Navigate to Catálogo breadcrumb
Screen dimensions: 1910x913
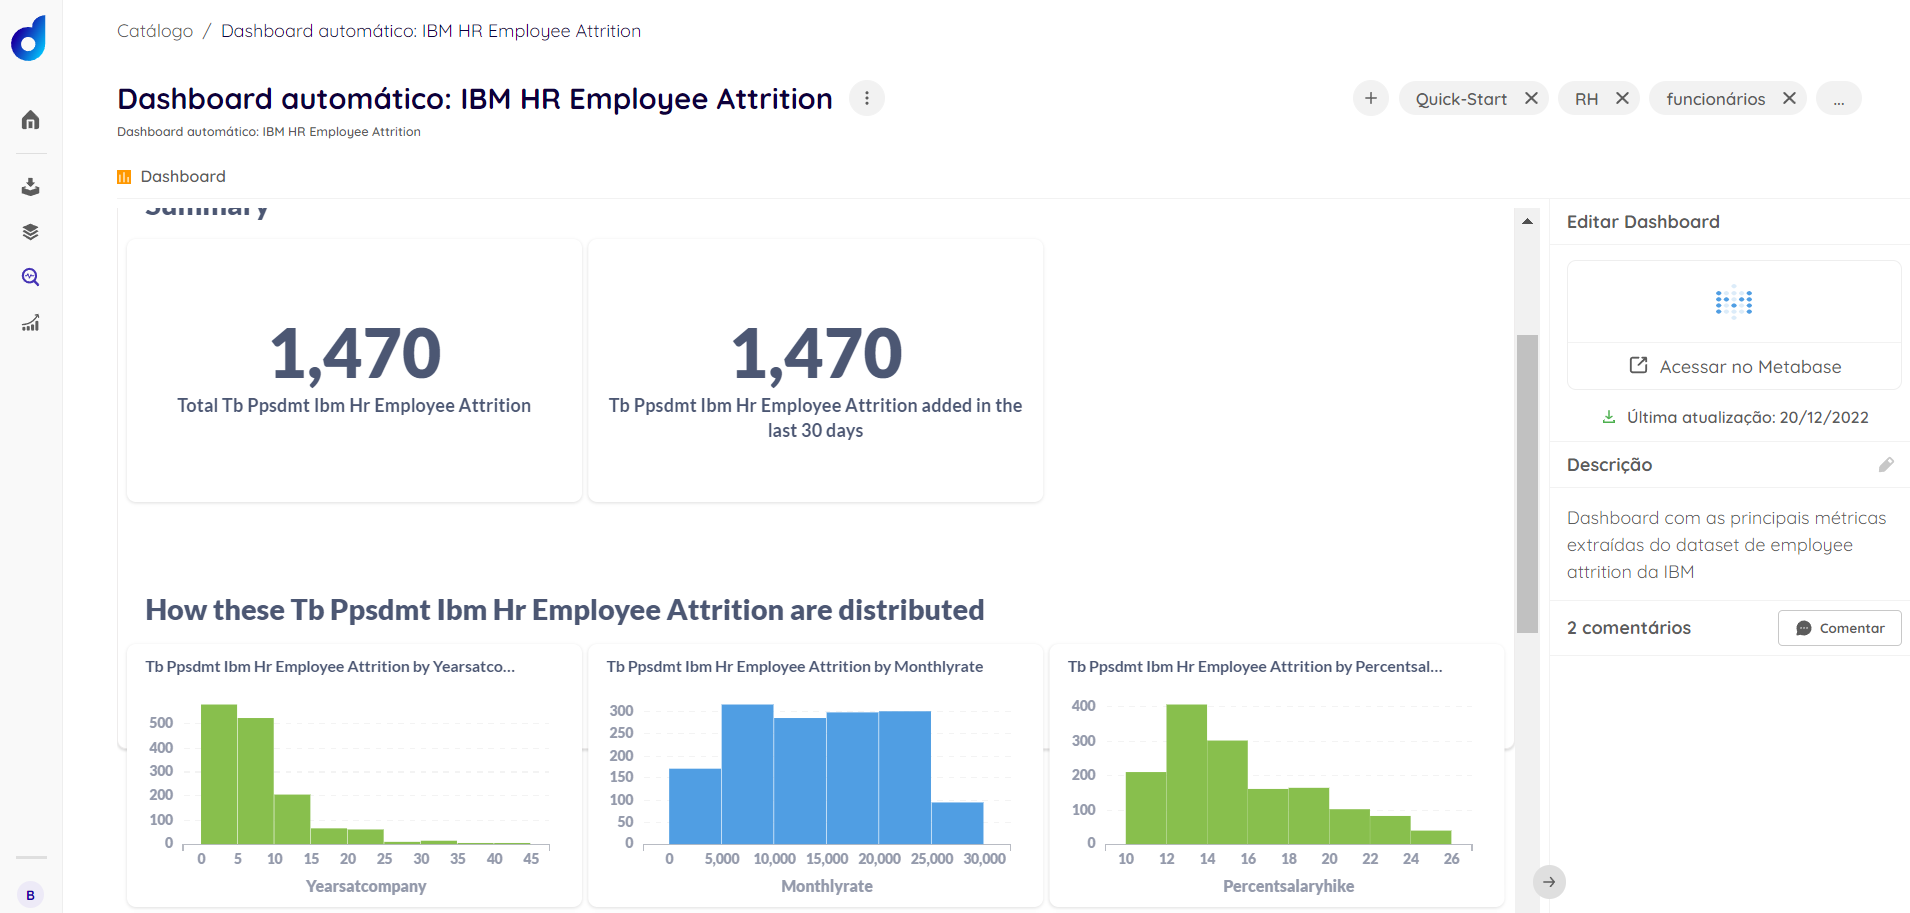pyautogui.click(x=155, y=31)
